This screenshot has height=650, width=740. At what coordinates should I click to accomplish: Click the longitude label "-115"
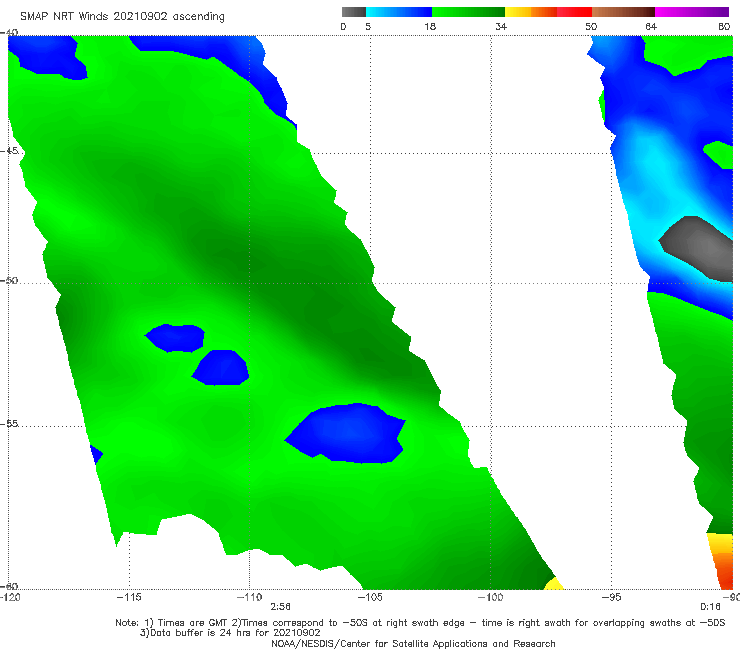point(129,597)
